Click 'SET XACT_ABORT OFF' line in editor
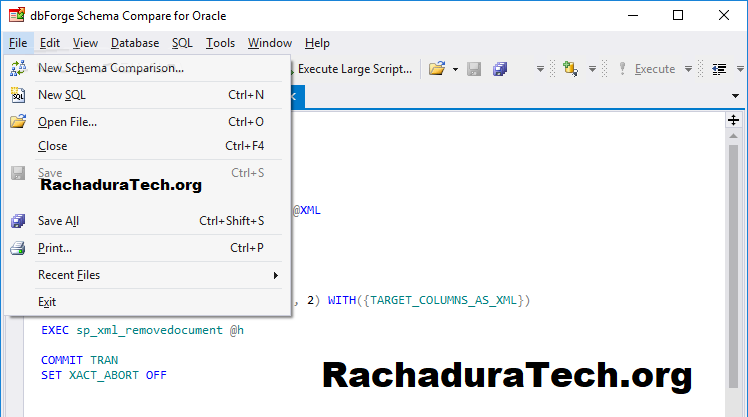Screen dimensions: 748x417 click(x=104, y=375)
